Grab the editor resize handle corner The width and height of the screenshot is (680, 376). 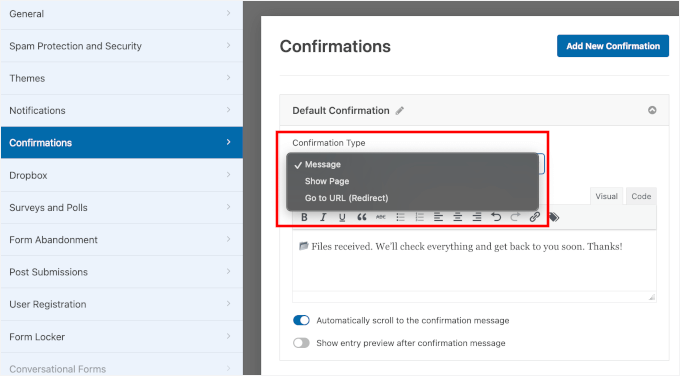point(652,297)
